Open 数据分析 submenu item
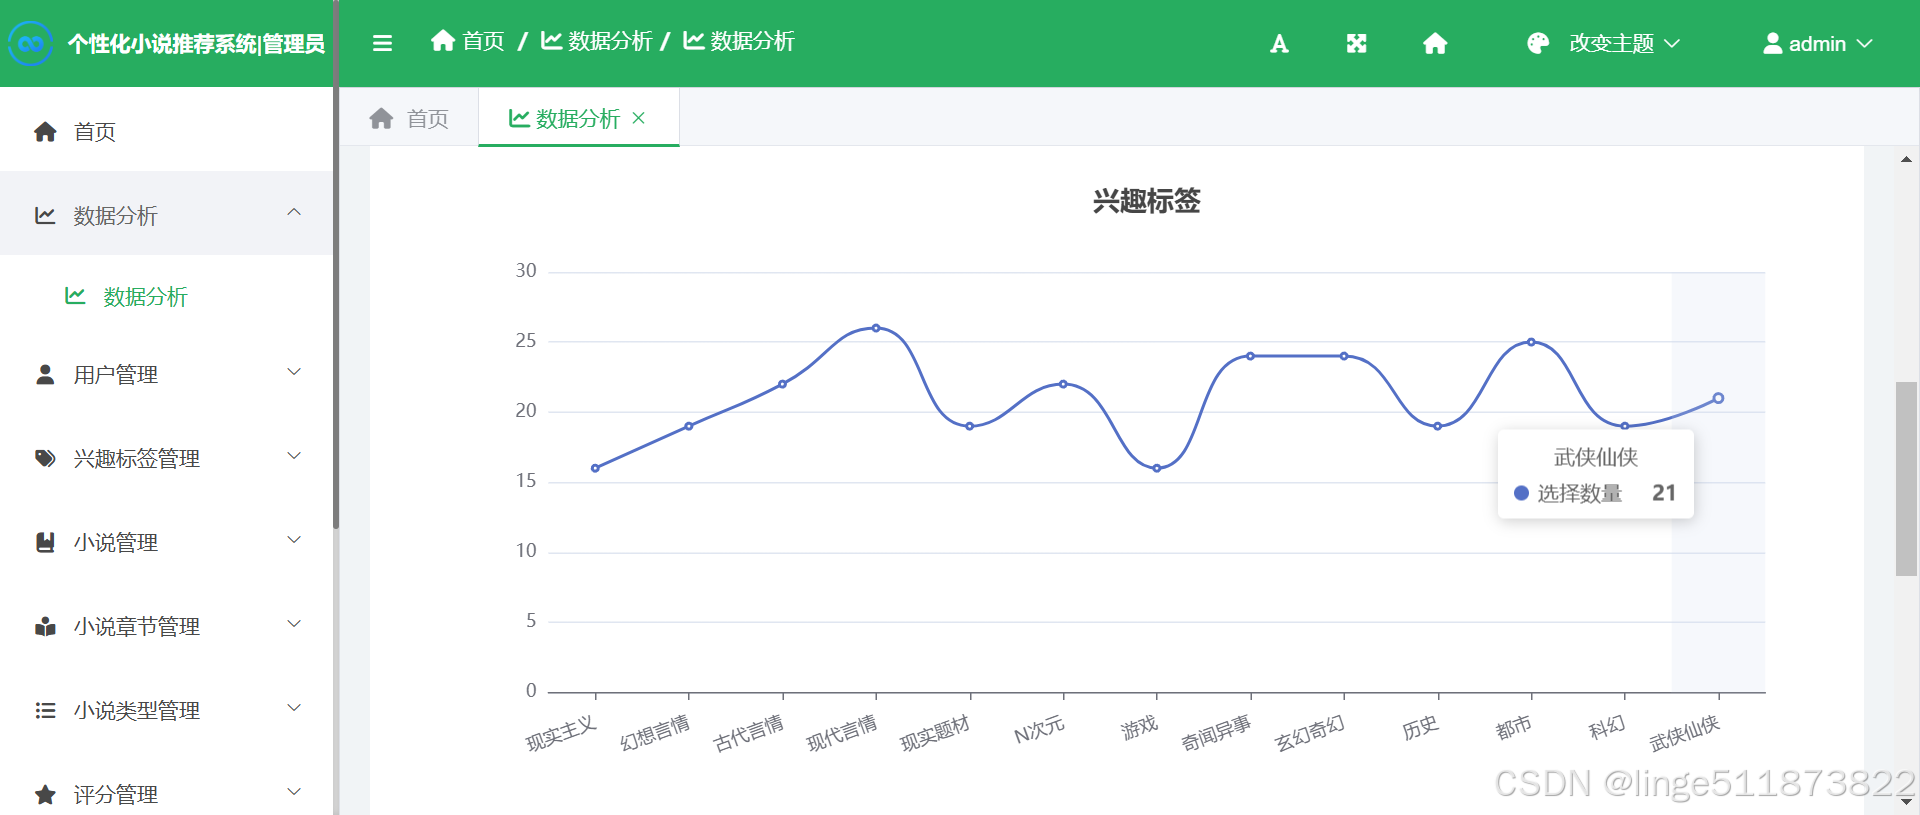The image size is (1920, 815). coord(166,296)
